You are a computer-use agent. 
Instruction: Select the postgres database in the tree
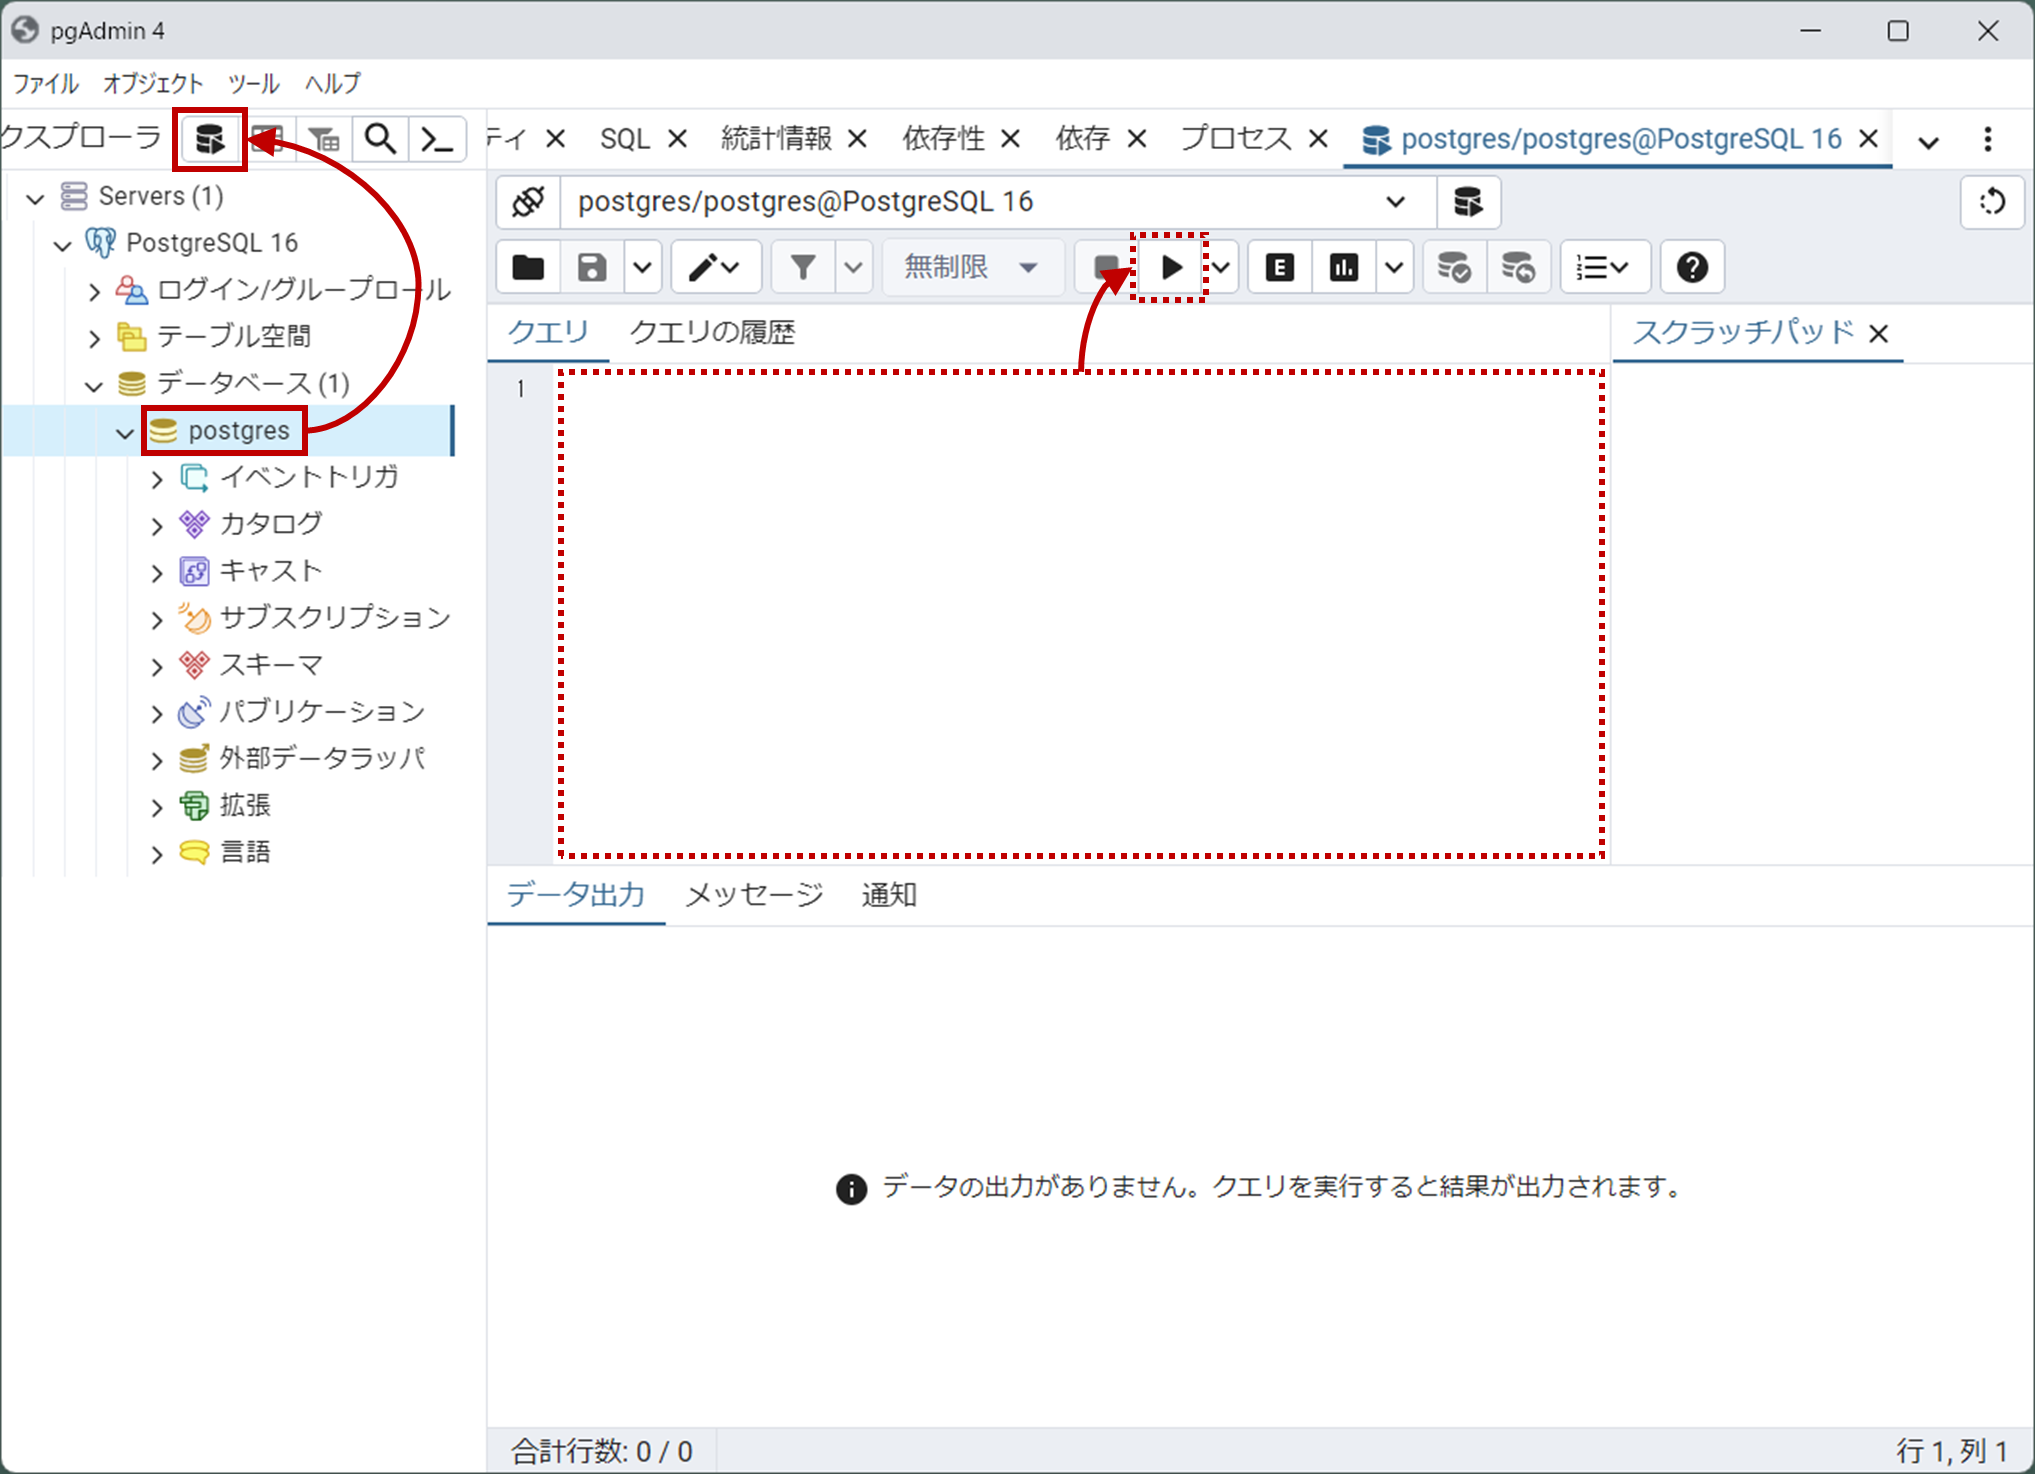pos(239,431)
